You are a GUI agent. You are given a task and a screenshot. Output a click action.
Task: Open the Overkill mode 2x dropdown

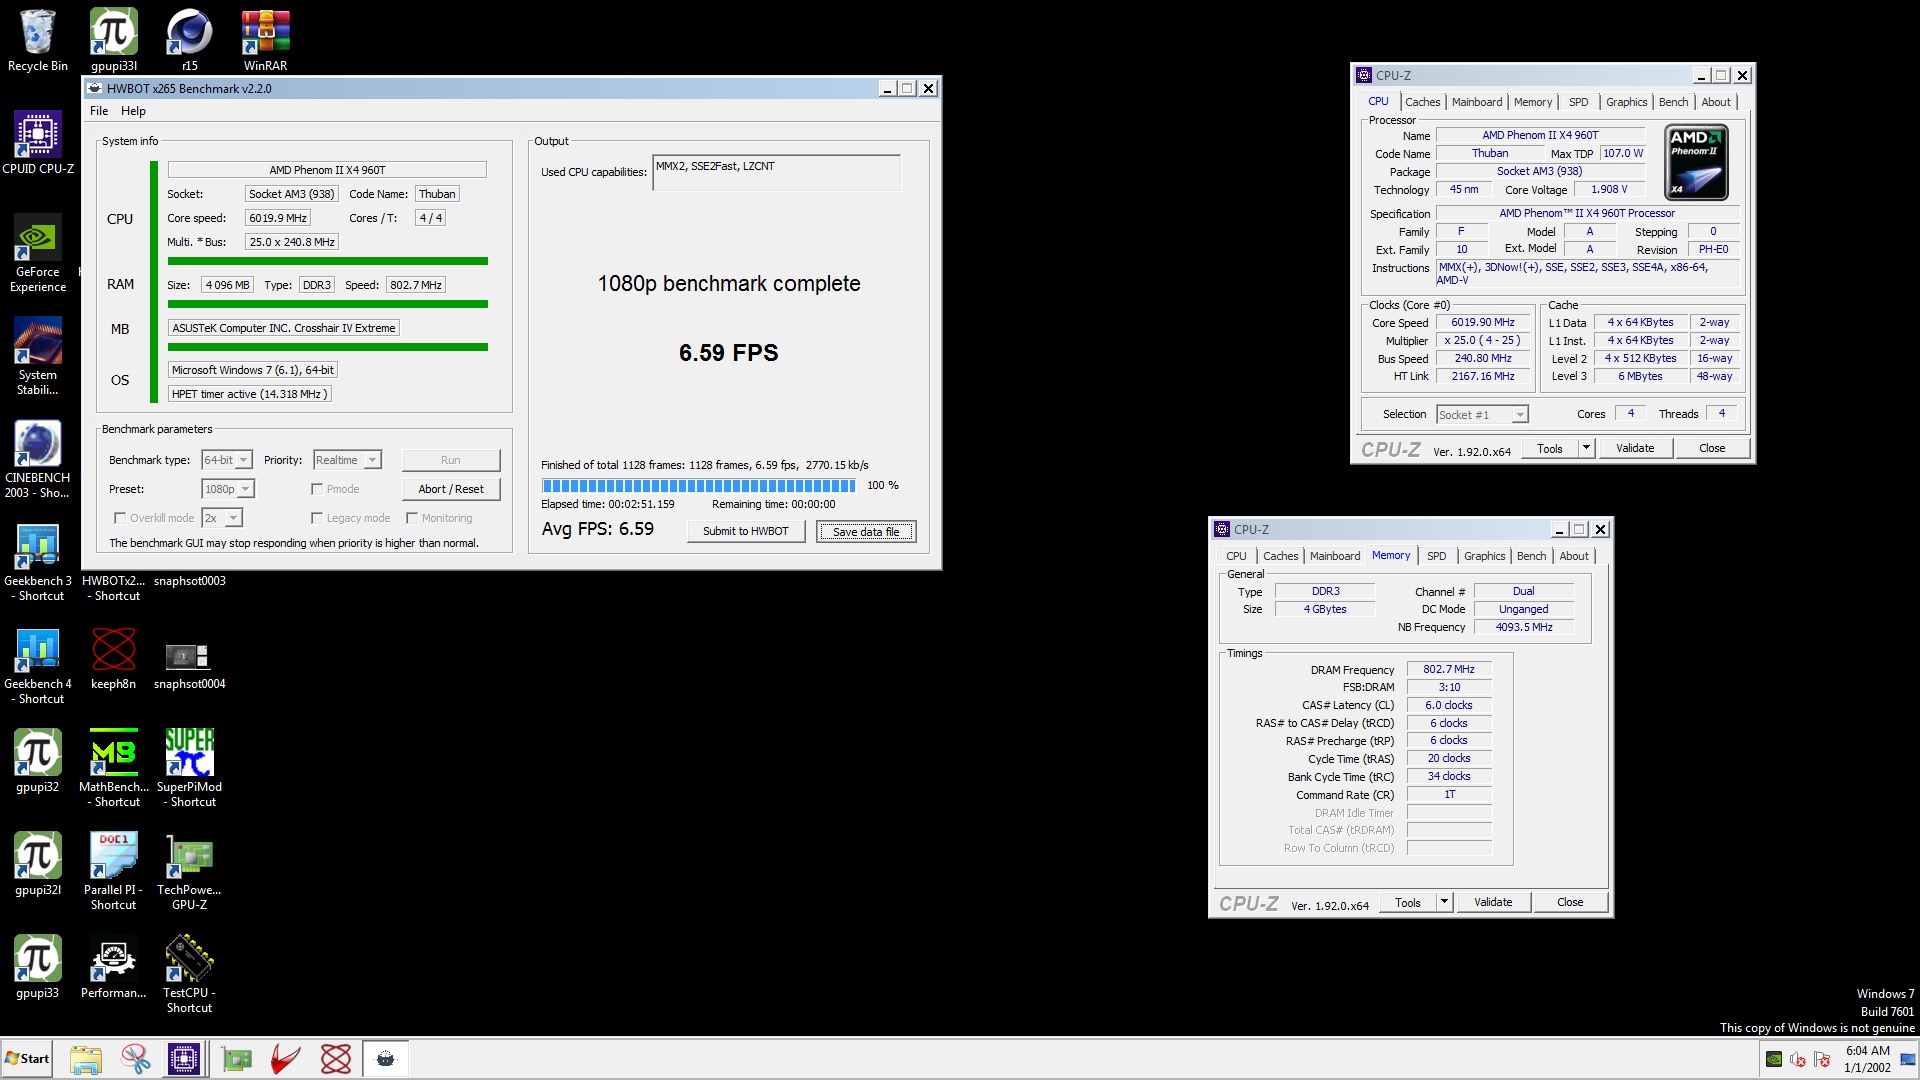[x=222, y=518]
